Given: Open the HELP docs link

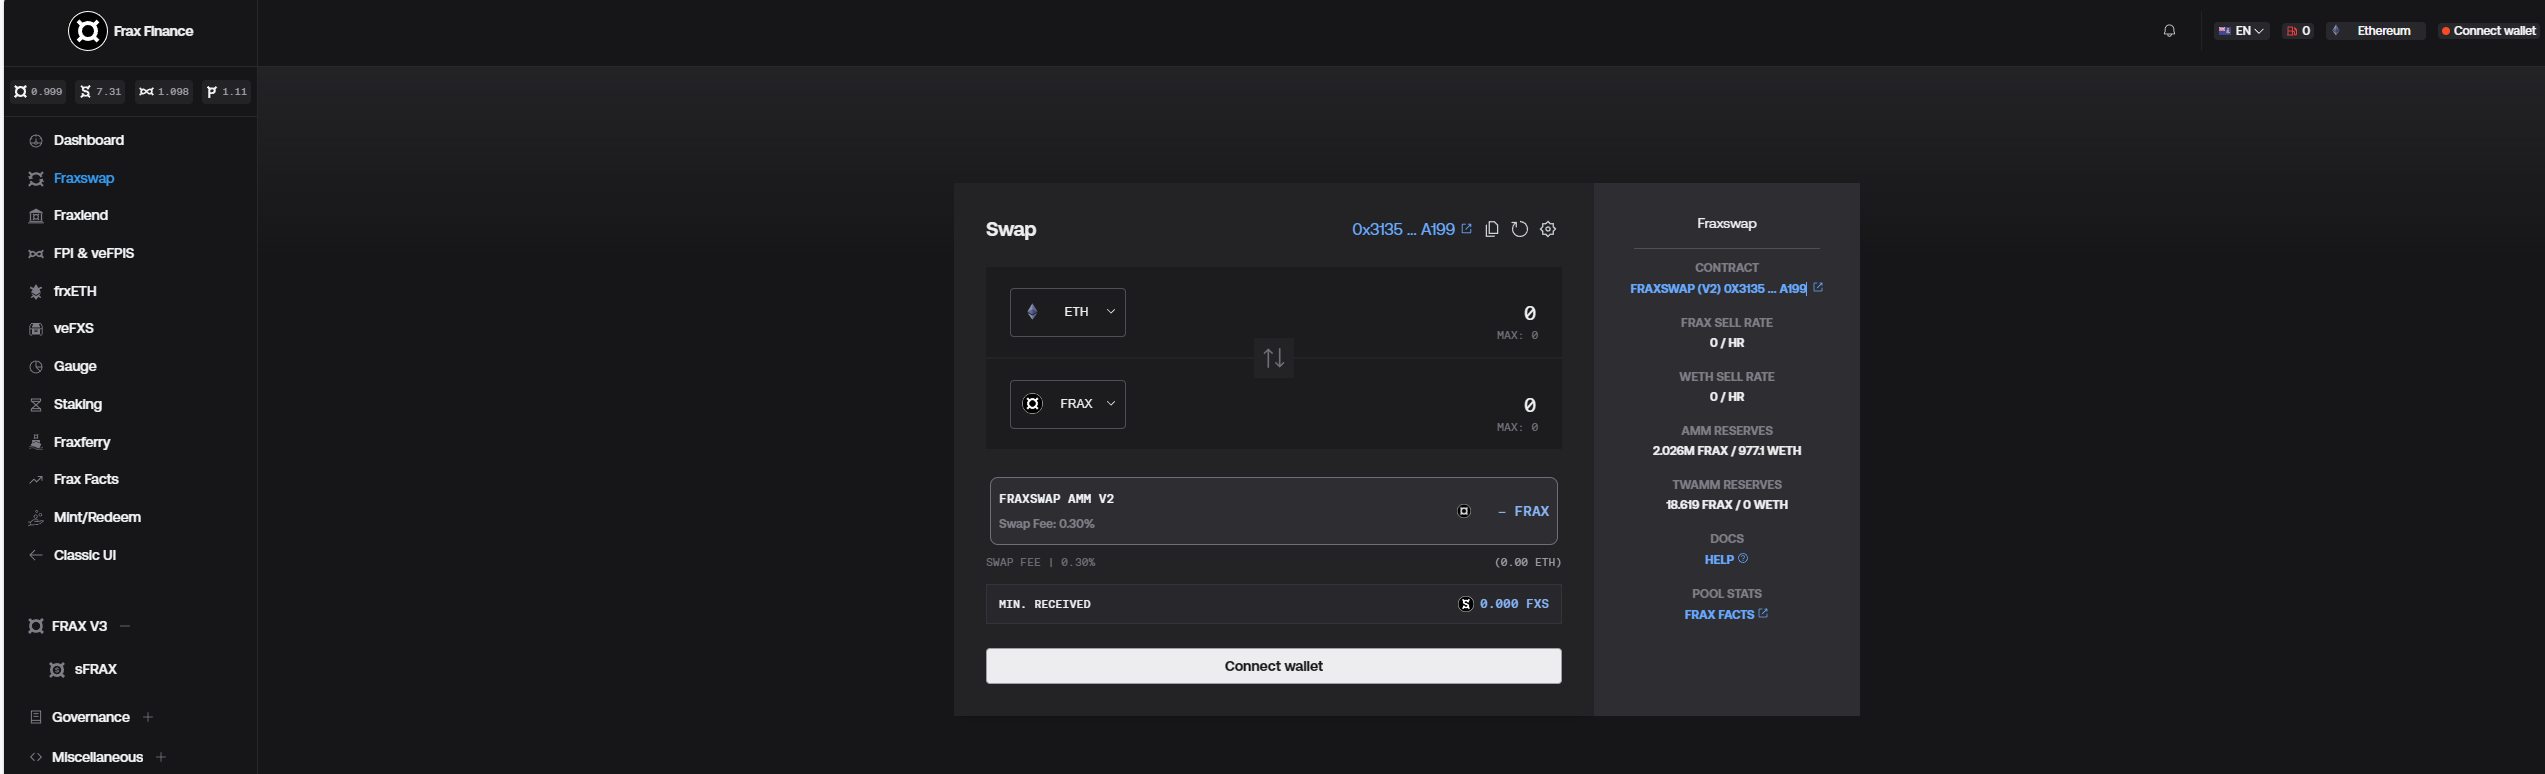Looking at the screenshot, I should [x=1719, y=560].
